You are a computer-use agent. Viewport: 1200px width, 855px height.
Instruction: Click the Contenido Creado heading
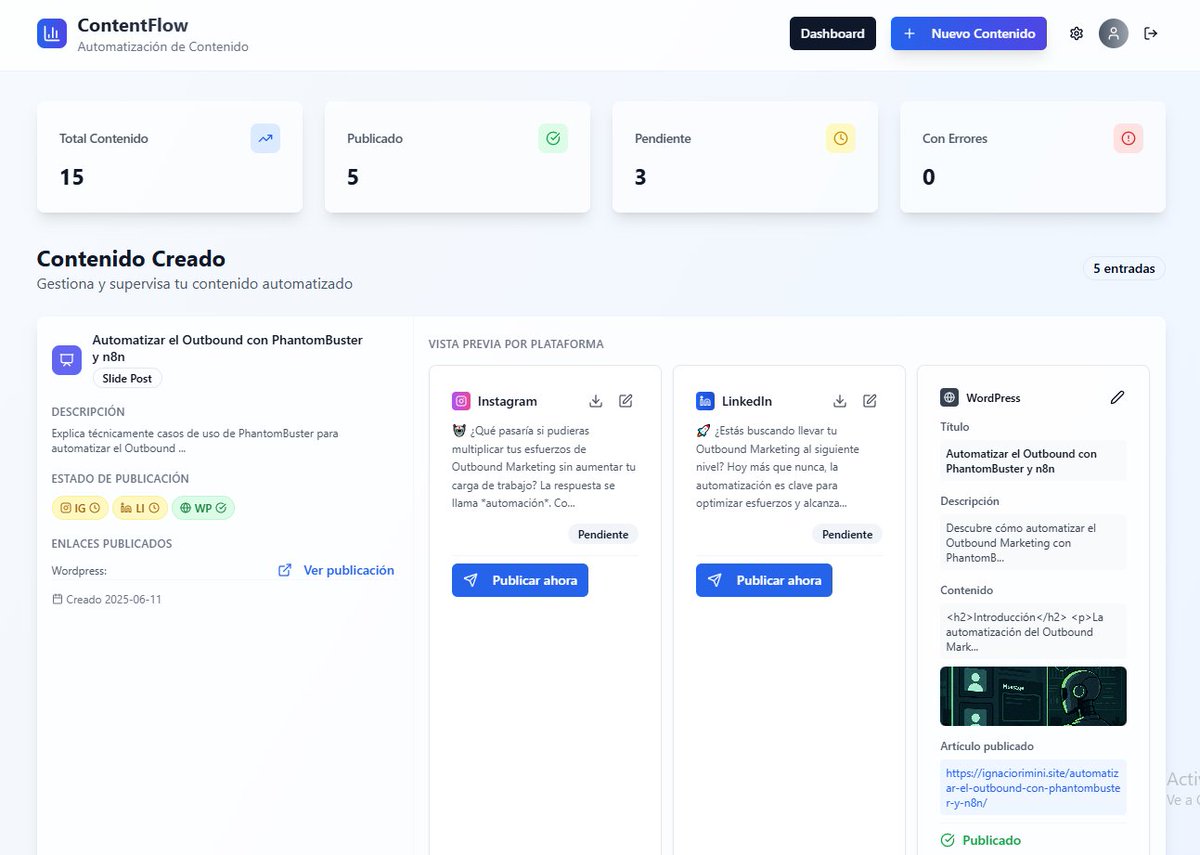(x=131, y=259)
